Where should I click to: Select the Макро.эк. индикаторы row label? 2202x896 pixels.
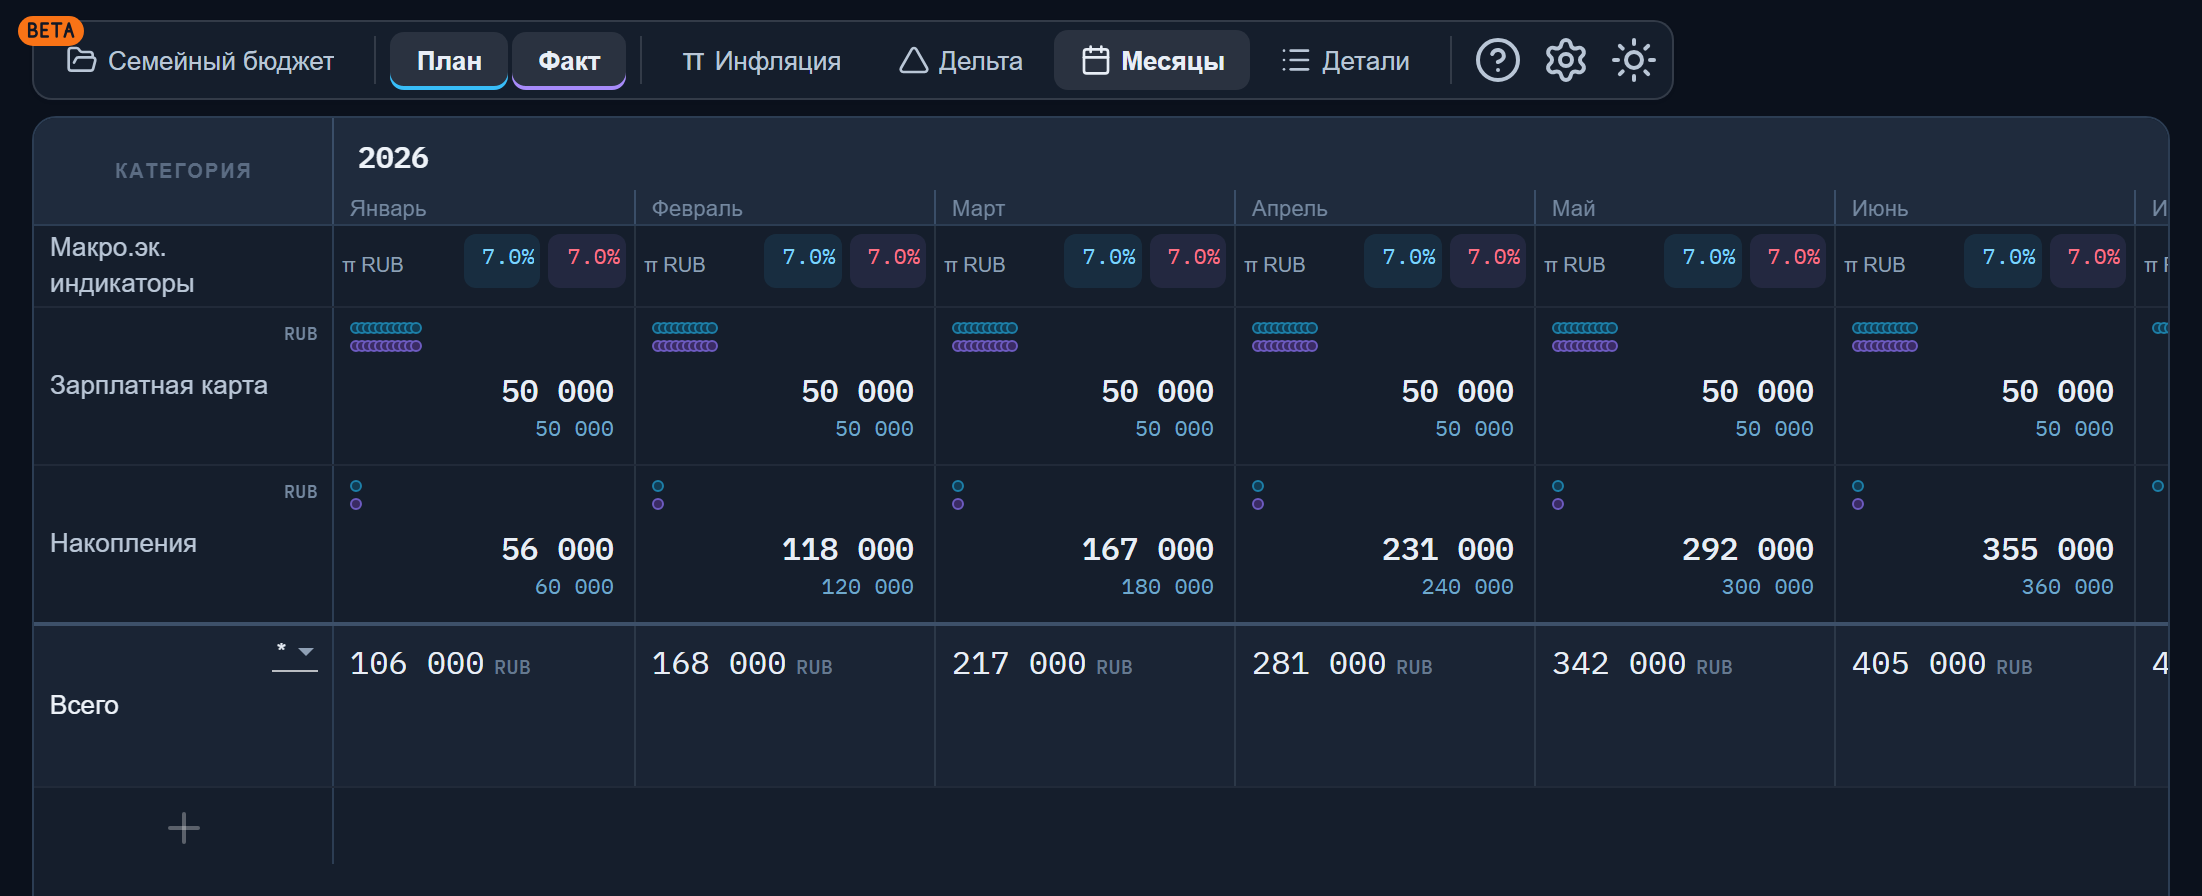pos(122,265)
